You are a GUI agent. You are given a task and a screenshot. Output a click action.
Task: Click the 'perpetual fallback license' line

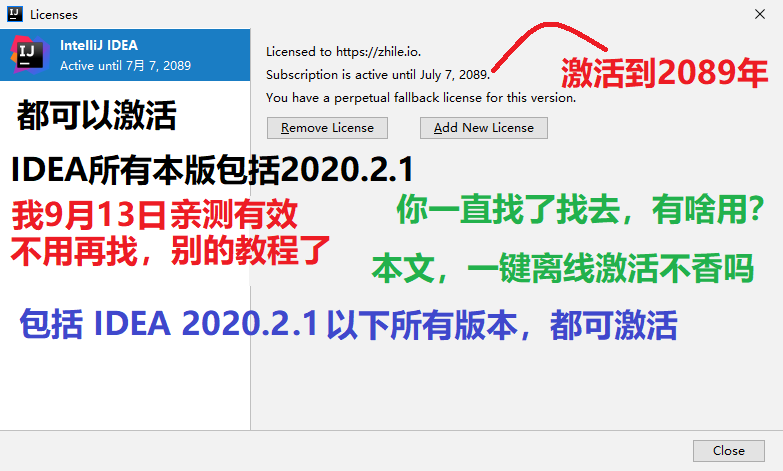(421, 97)
